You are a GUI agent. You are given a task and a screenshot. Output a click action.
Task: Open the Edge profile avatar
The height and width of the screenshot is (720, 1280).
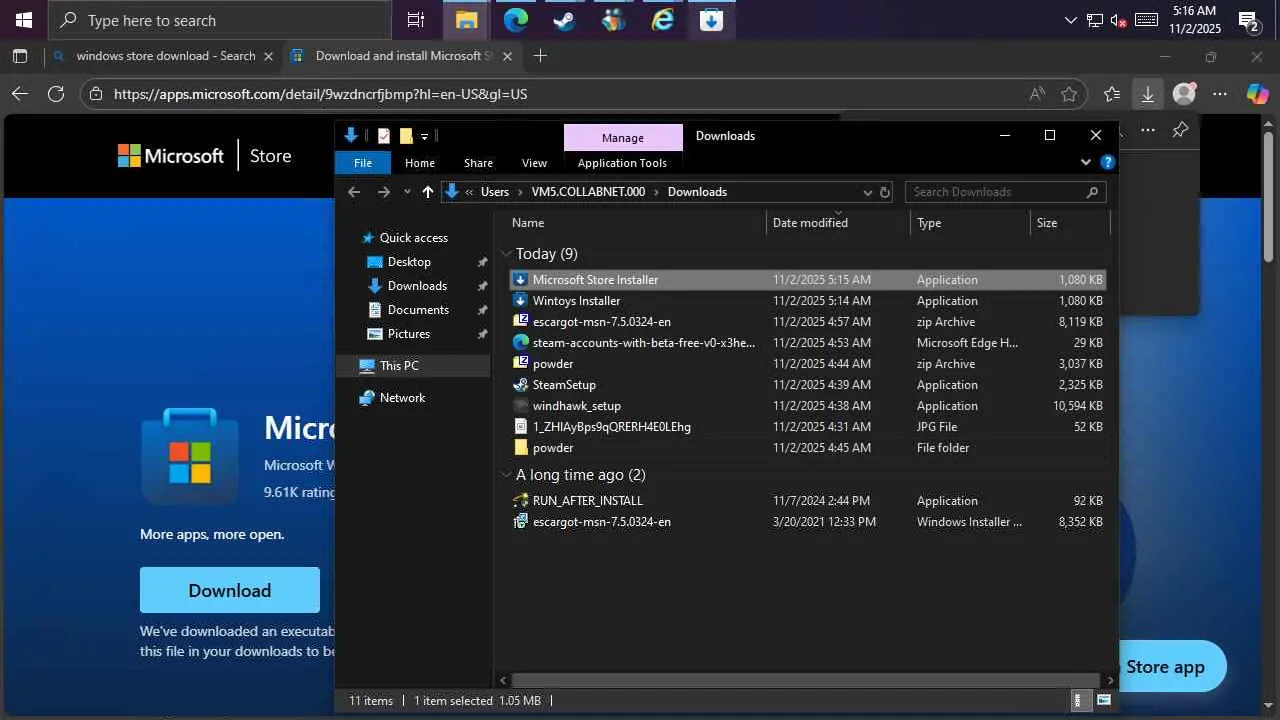tap(1184, 94)
